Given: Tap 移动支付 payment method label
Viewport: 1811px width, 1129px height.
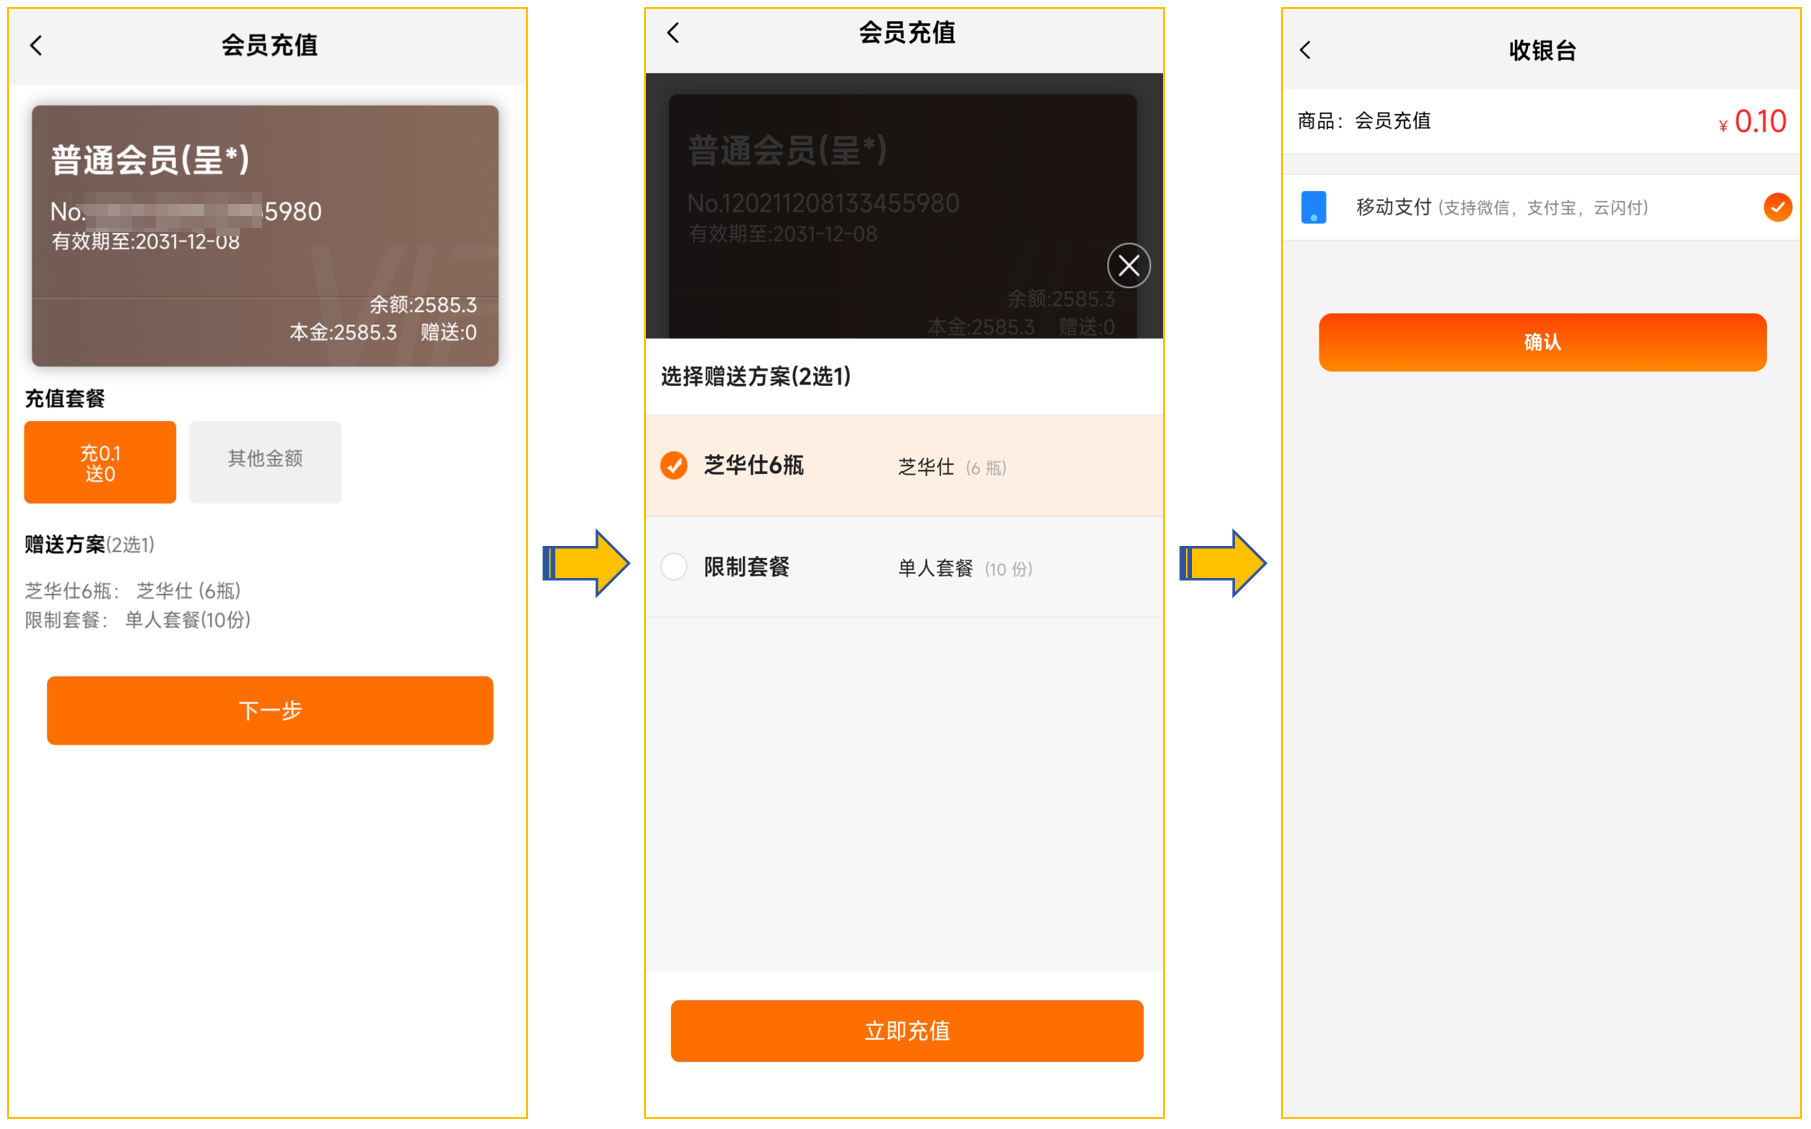Looking at the screenshot, I should pos(1394,207).
